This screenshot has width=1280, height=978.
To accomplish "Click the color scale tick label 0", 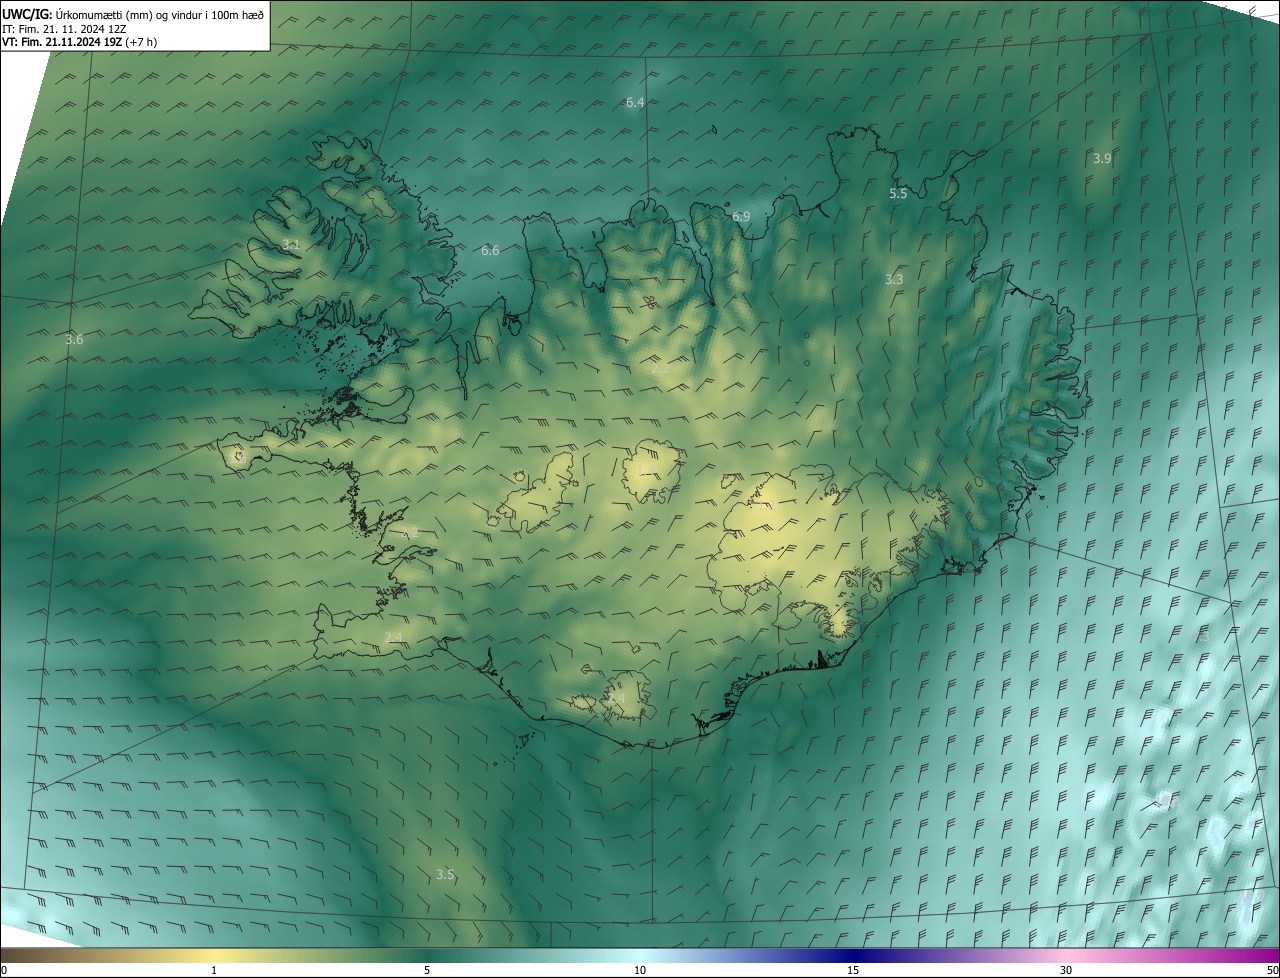I will tap(4, 970).
